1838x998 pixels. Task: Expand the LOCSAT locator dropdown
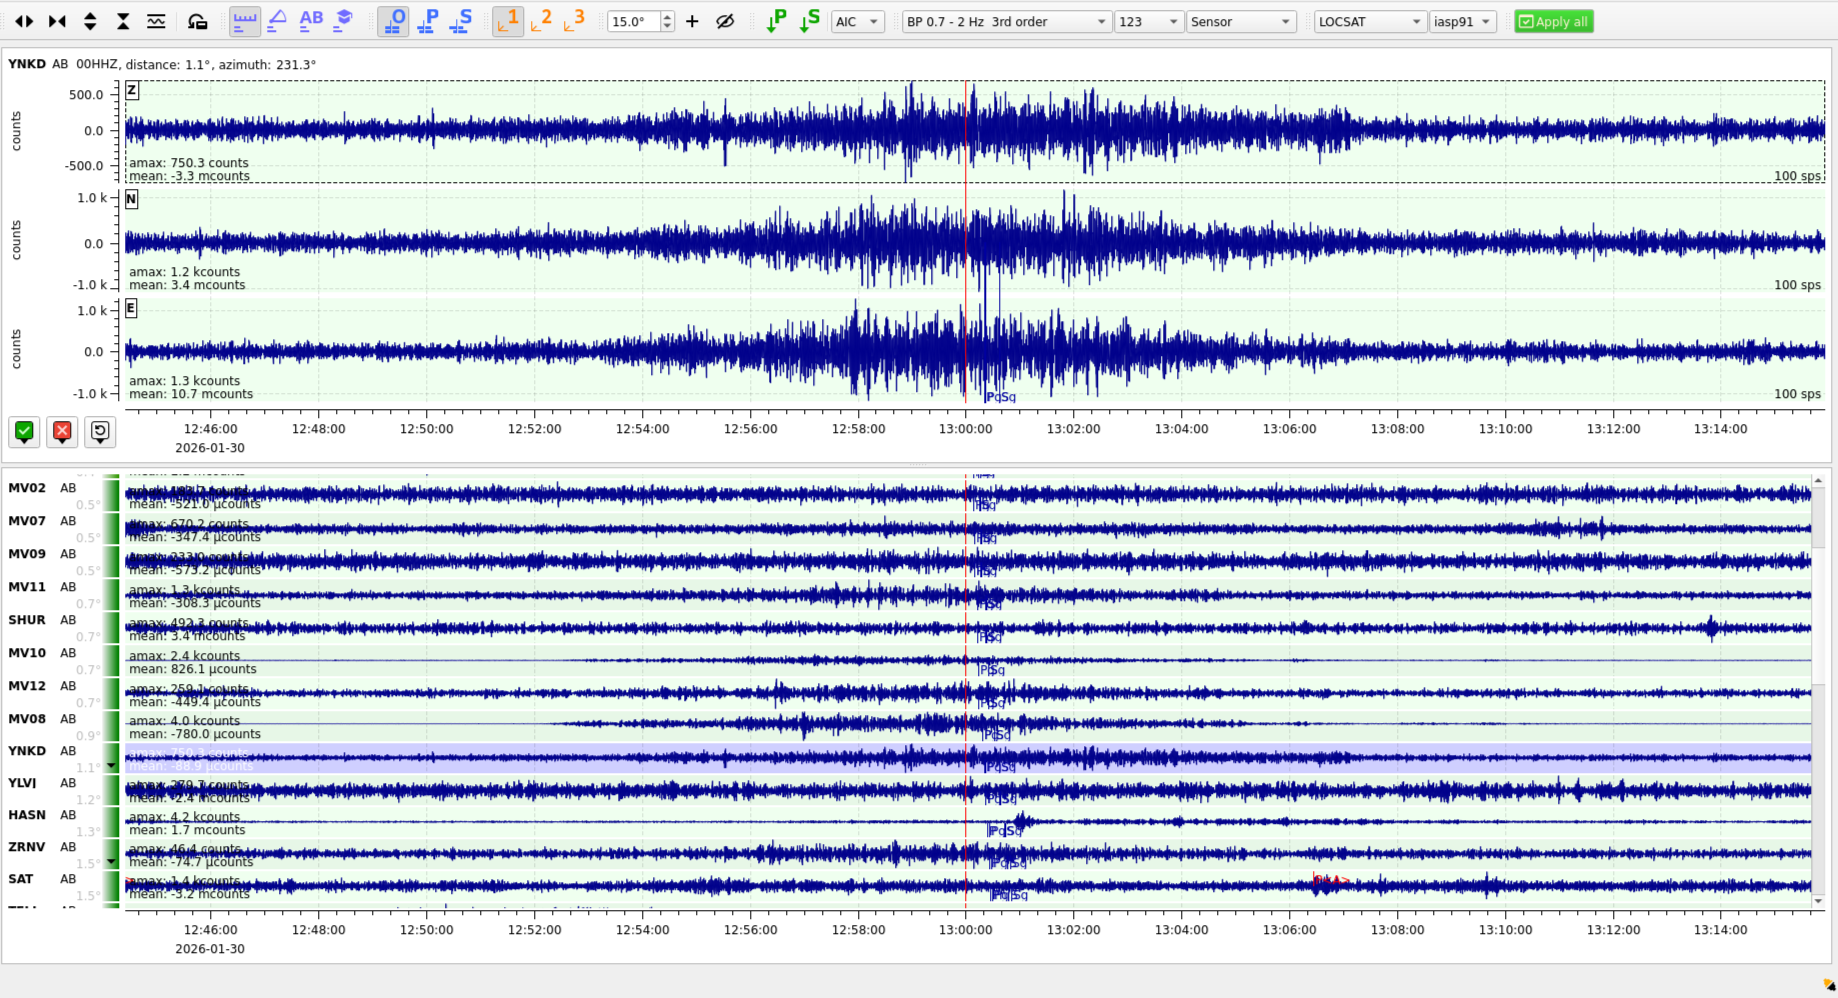coord(1368,21)
